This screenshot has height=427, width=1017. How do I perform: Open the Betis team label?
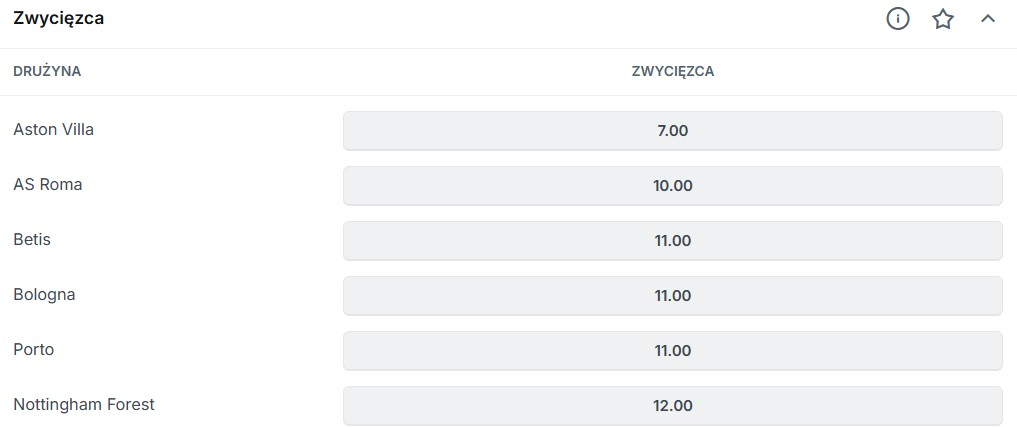[x=32, y=239]
